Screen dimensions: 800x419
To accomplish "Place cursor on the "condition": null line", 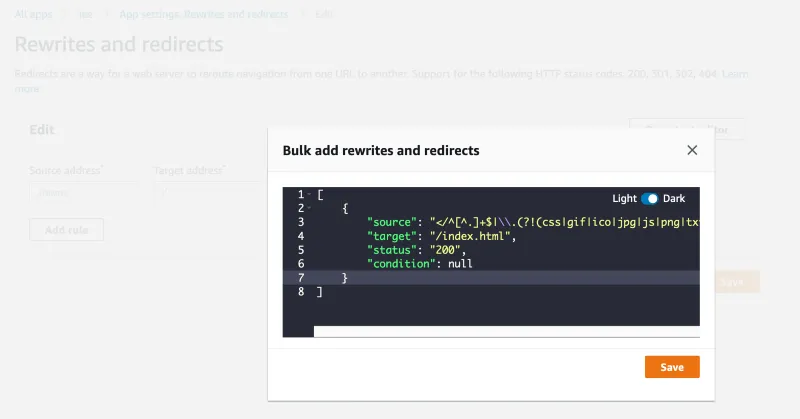I will 420,264.
